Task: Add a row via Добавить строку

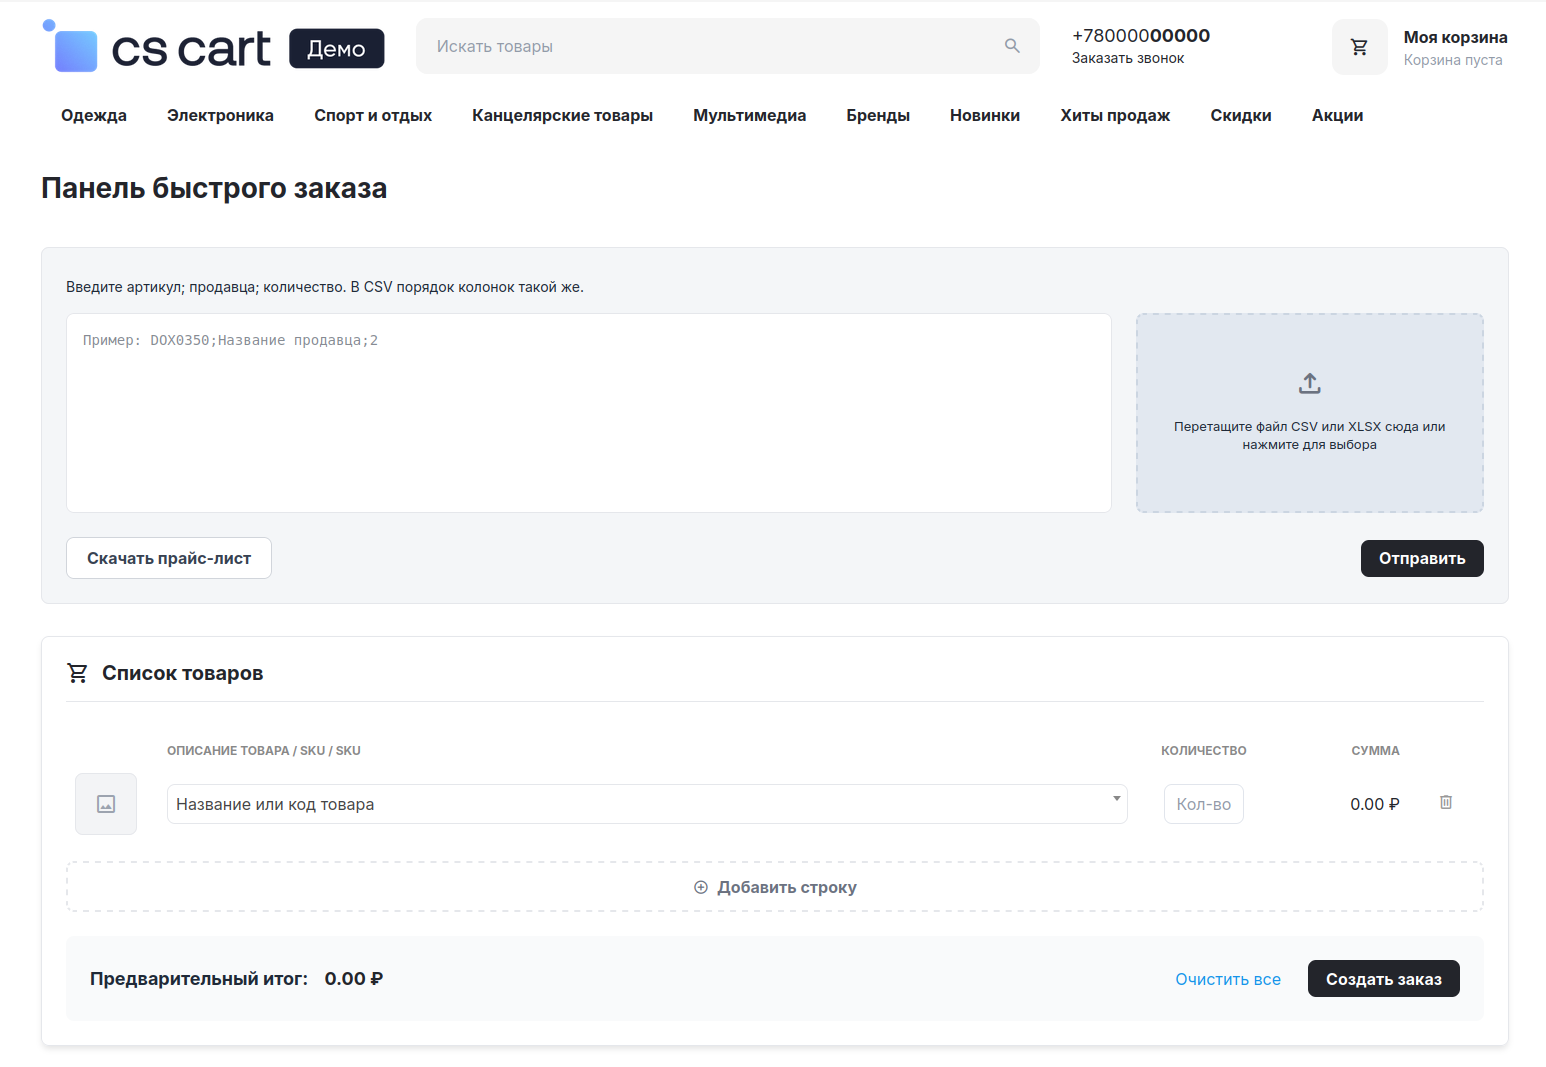Action: tap(775, 887)
